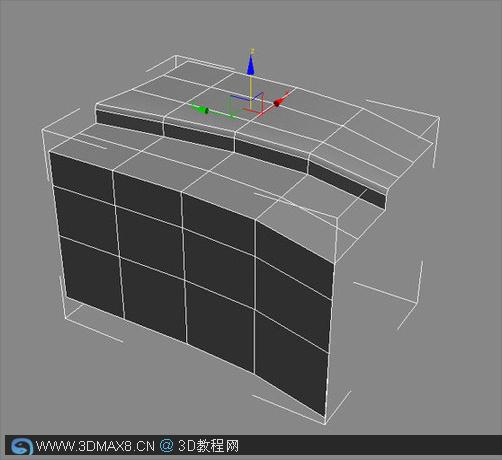Grab the blue Z-axis arrow of the move gizmo

[x=251, y=65]
